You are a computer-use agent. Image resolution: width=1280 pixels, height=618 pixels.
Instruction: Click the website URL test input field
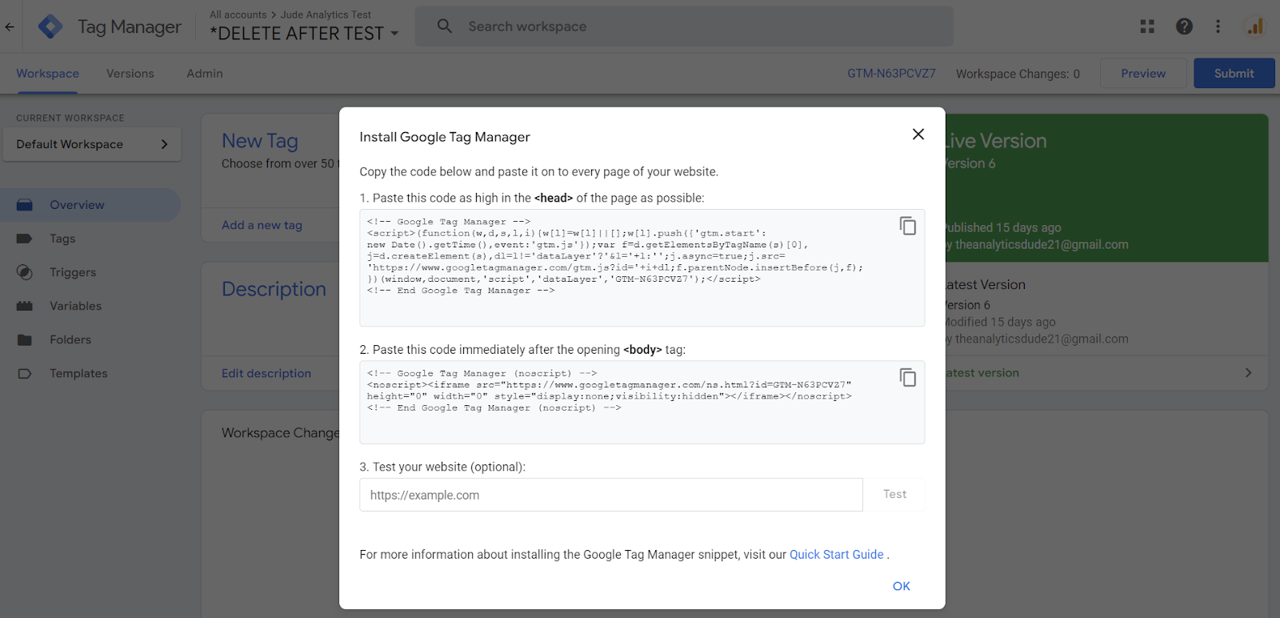[600, 494]
